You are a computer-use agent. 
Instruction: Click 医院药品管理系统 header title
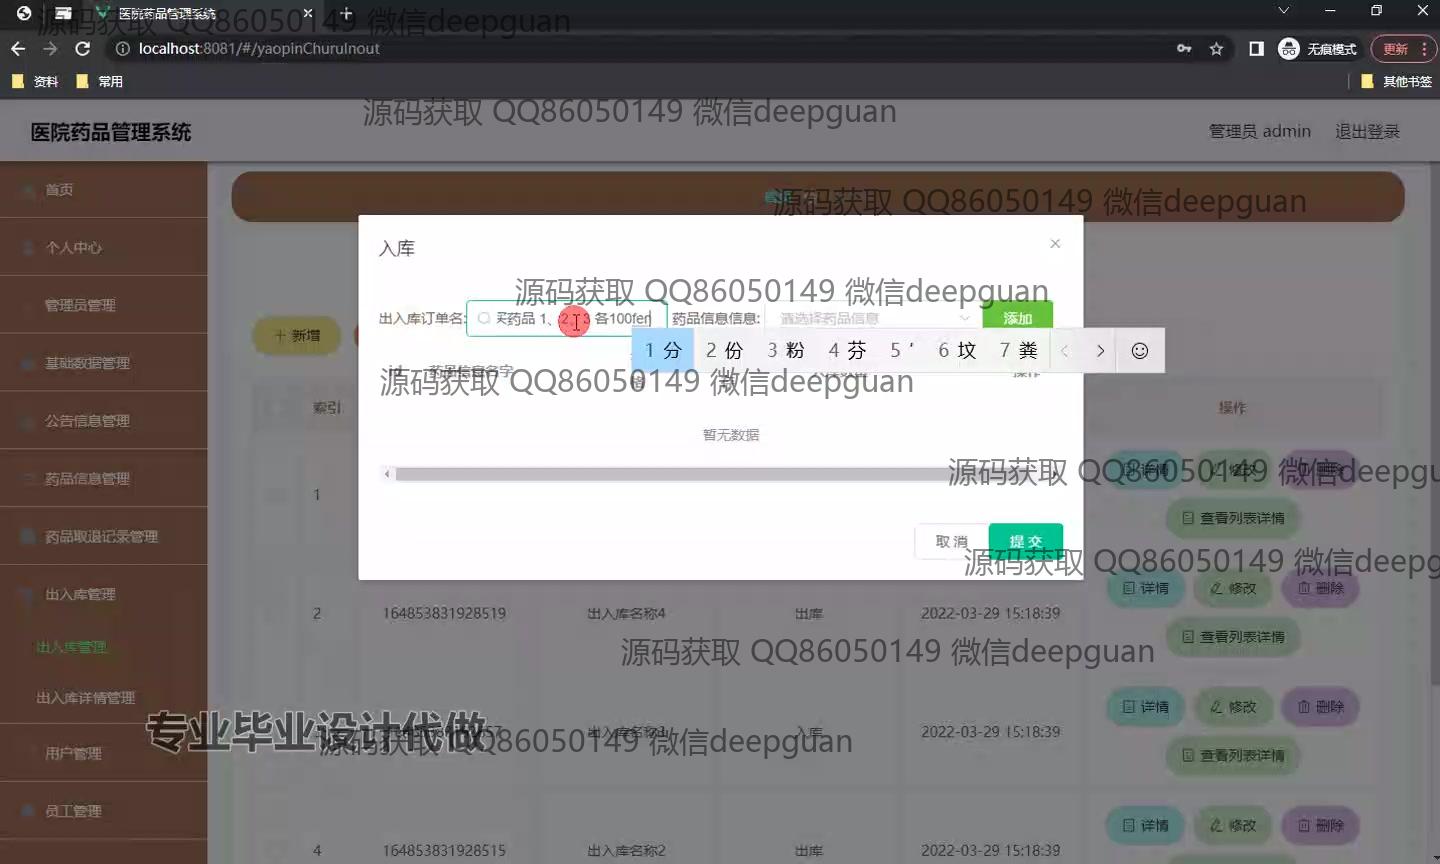pos(111,132)
